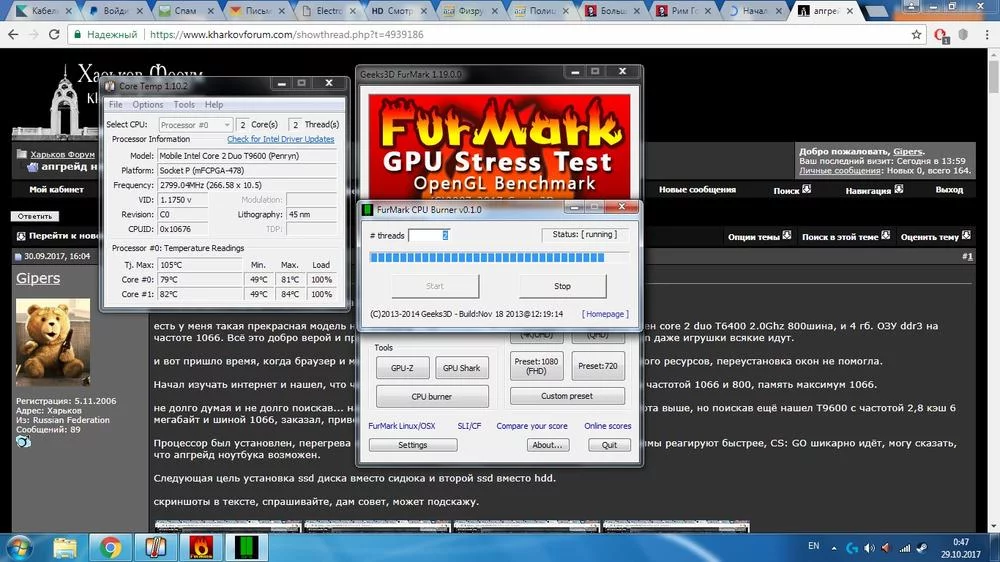
Task: Run Preset:1080 (FHD) benchmark
Action: click(x=536, y=366)
